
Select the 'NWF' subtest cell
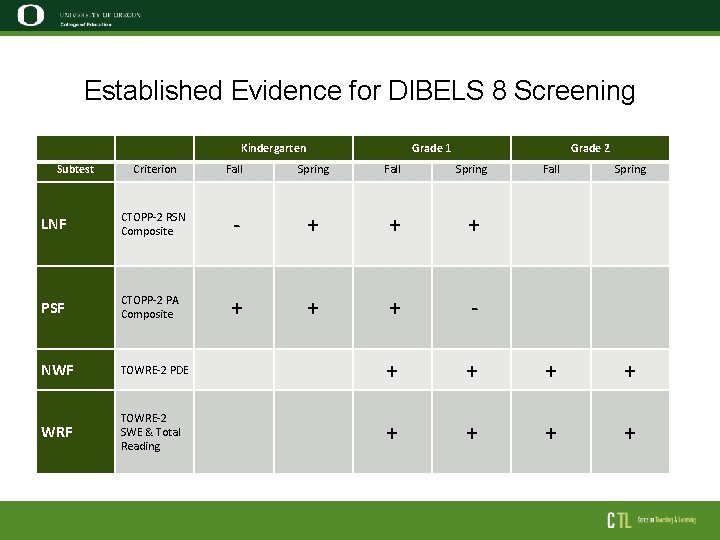pyautogui.click(x=75, y=370)
